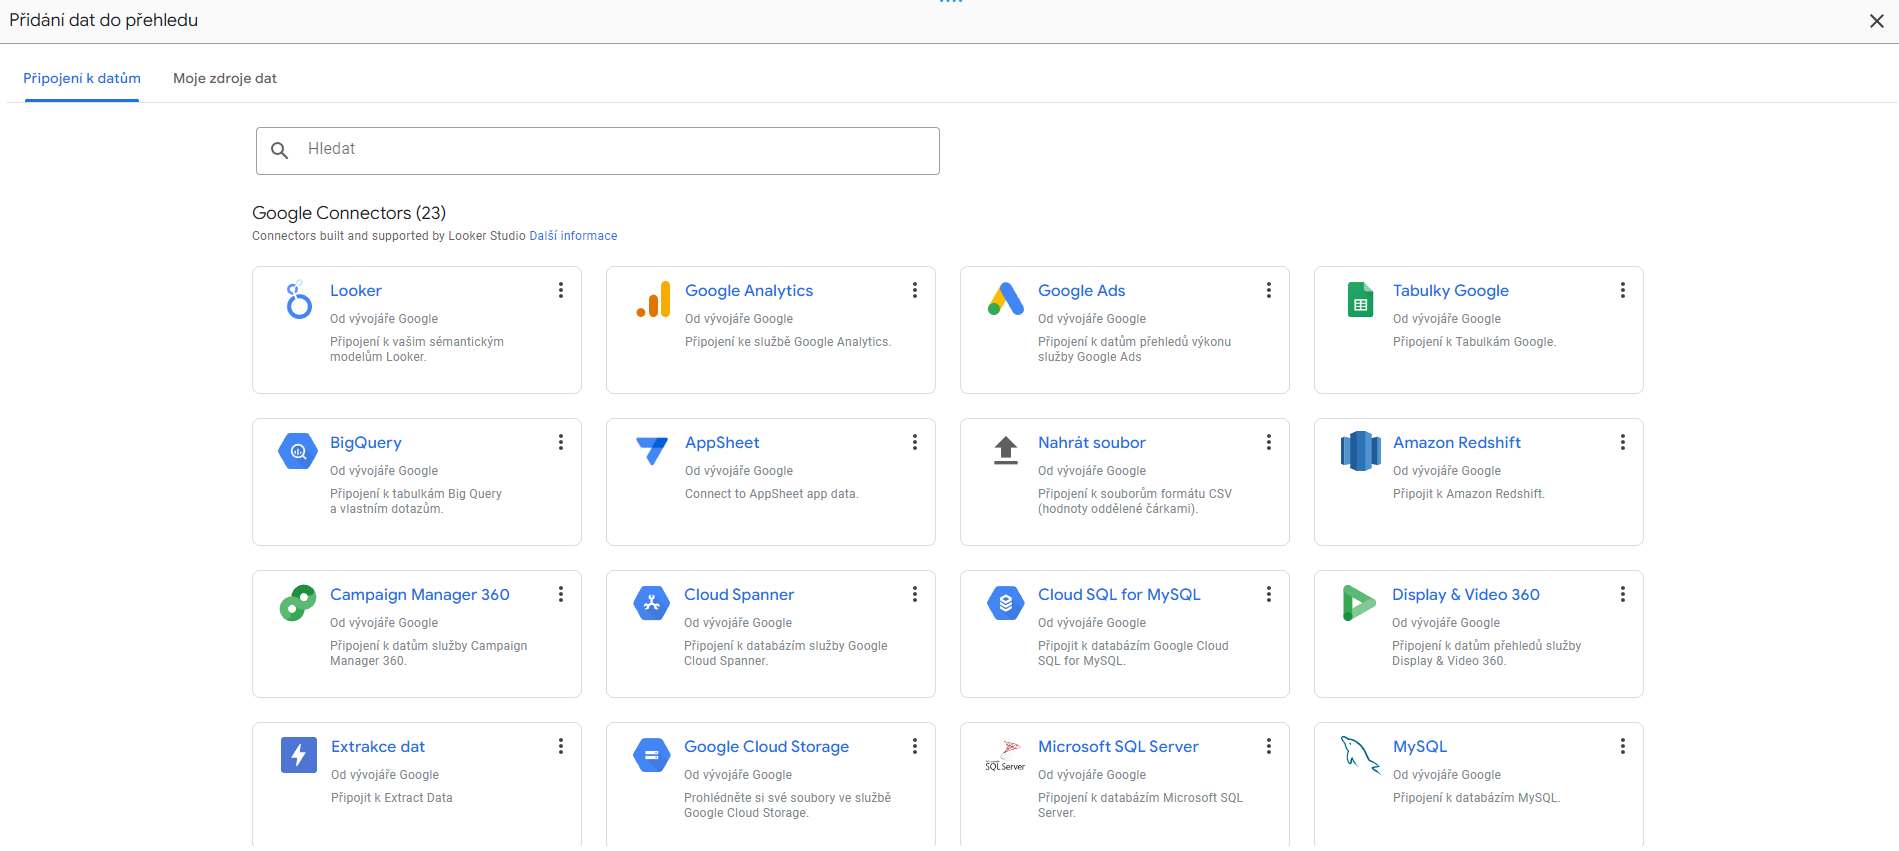
Task: Open more options for Nahrát soubor
Action: point(1269,442)
